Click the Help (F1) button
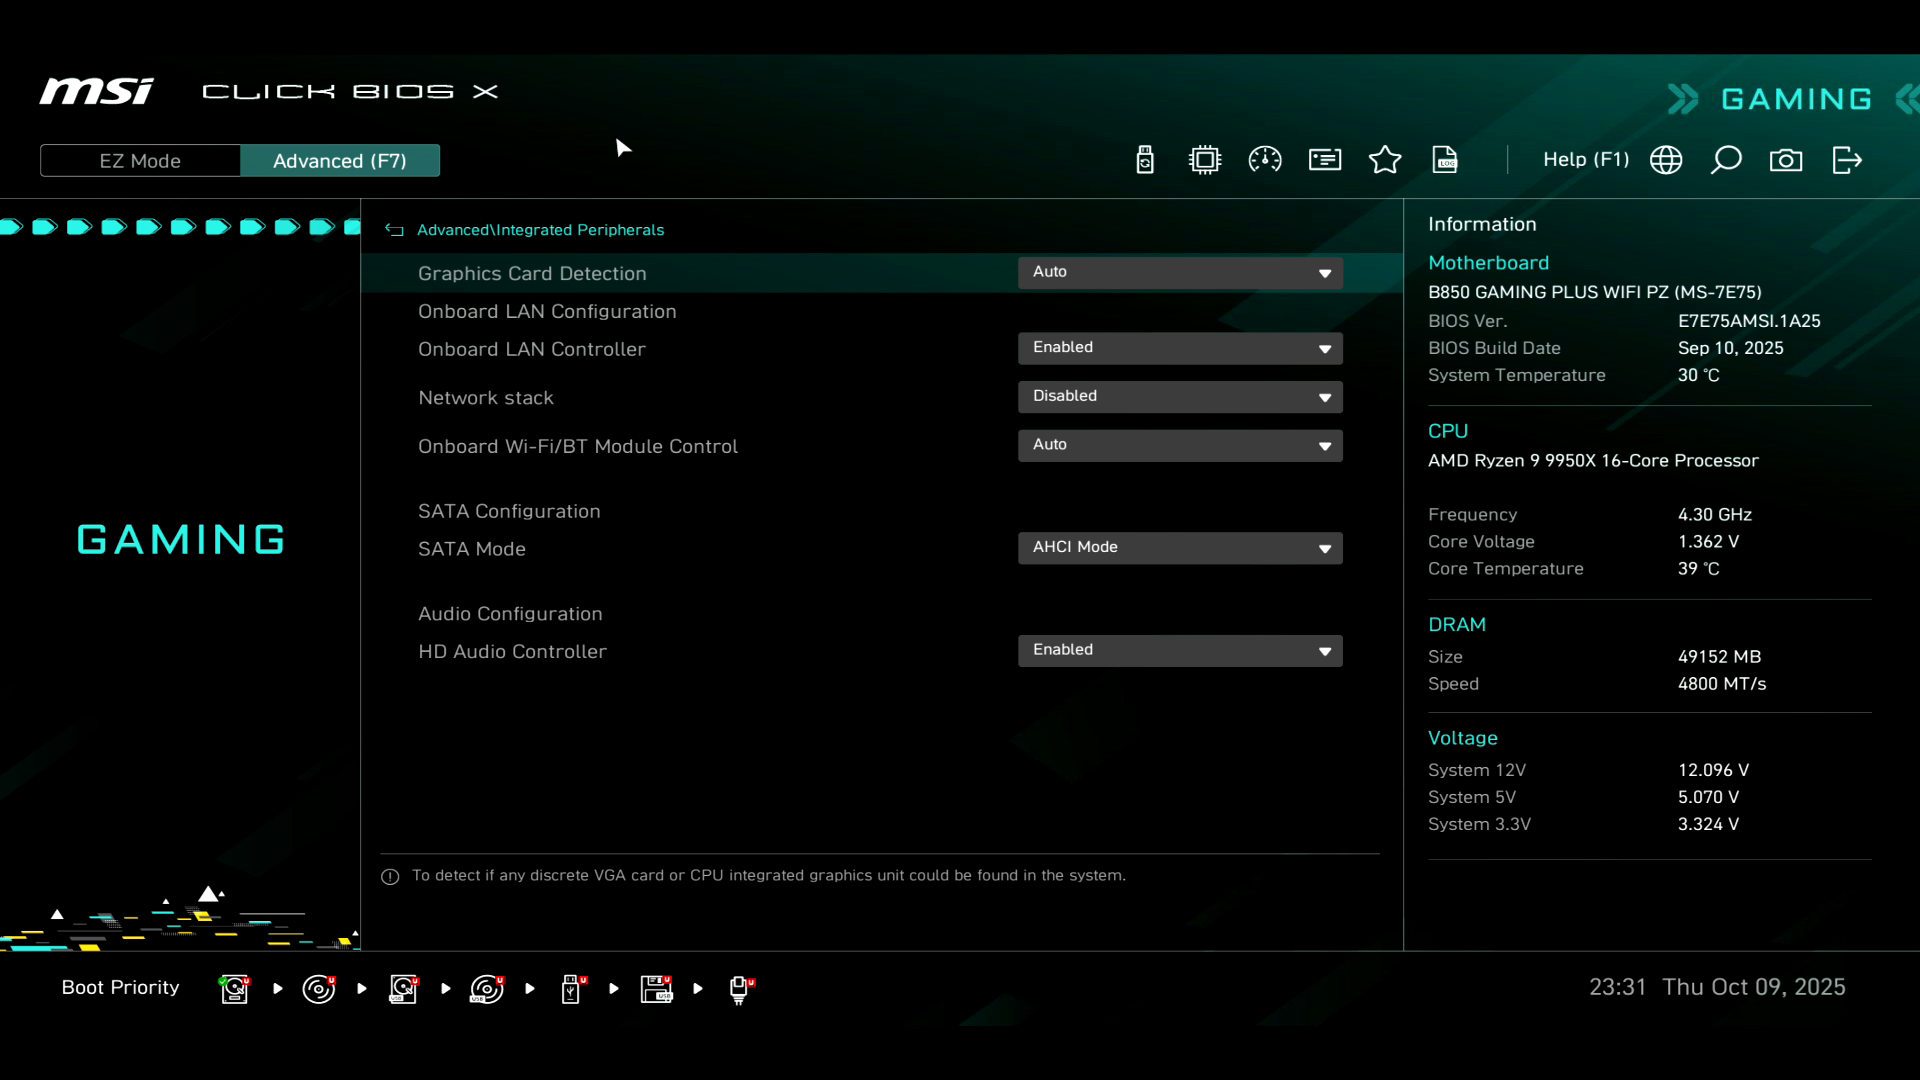This screenshot has height=1080, width=1920. [x=1585, y=160]
